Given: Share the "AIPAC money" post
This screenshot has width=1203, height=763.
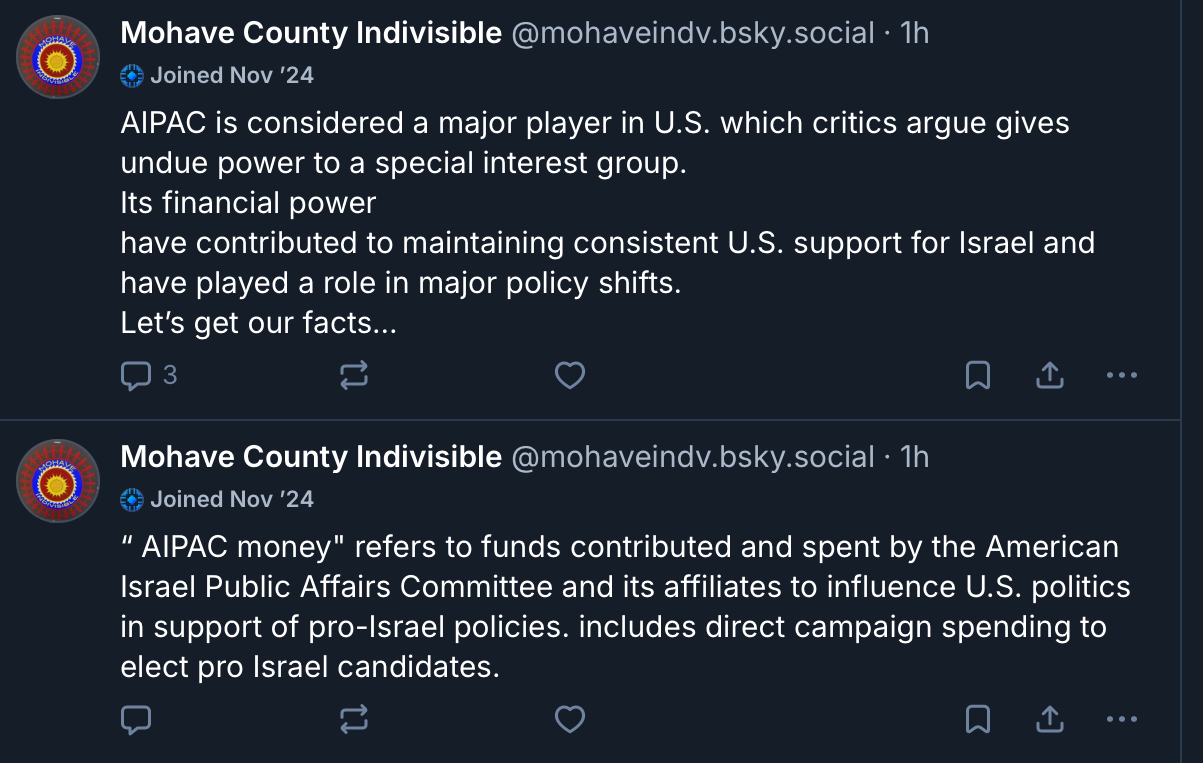Looking at the screenshot, I should [x=1049, y=719].
